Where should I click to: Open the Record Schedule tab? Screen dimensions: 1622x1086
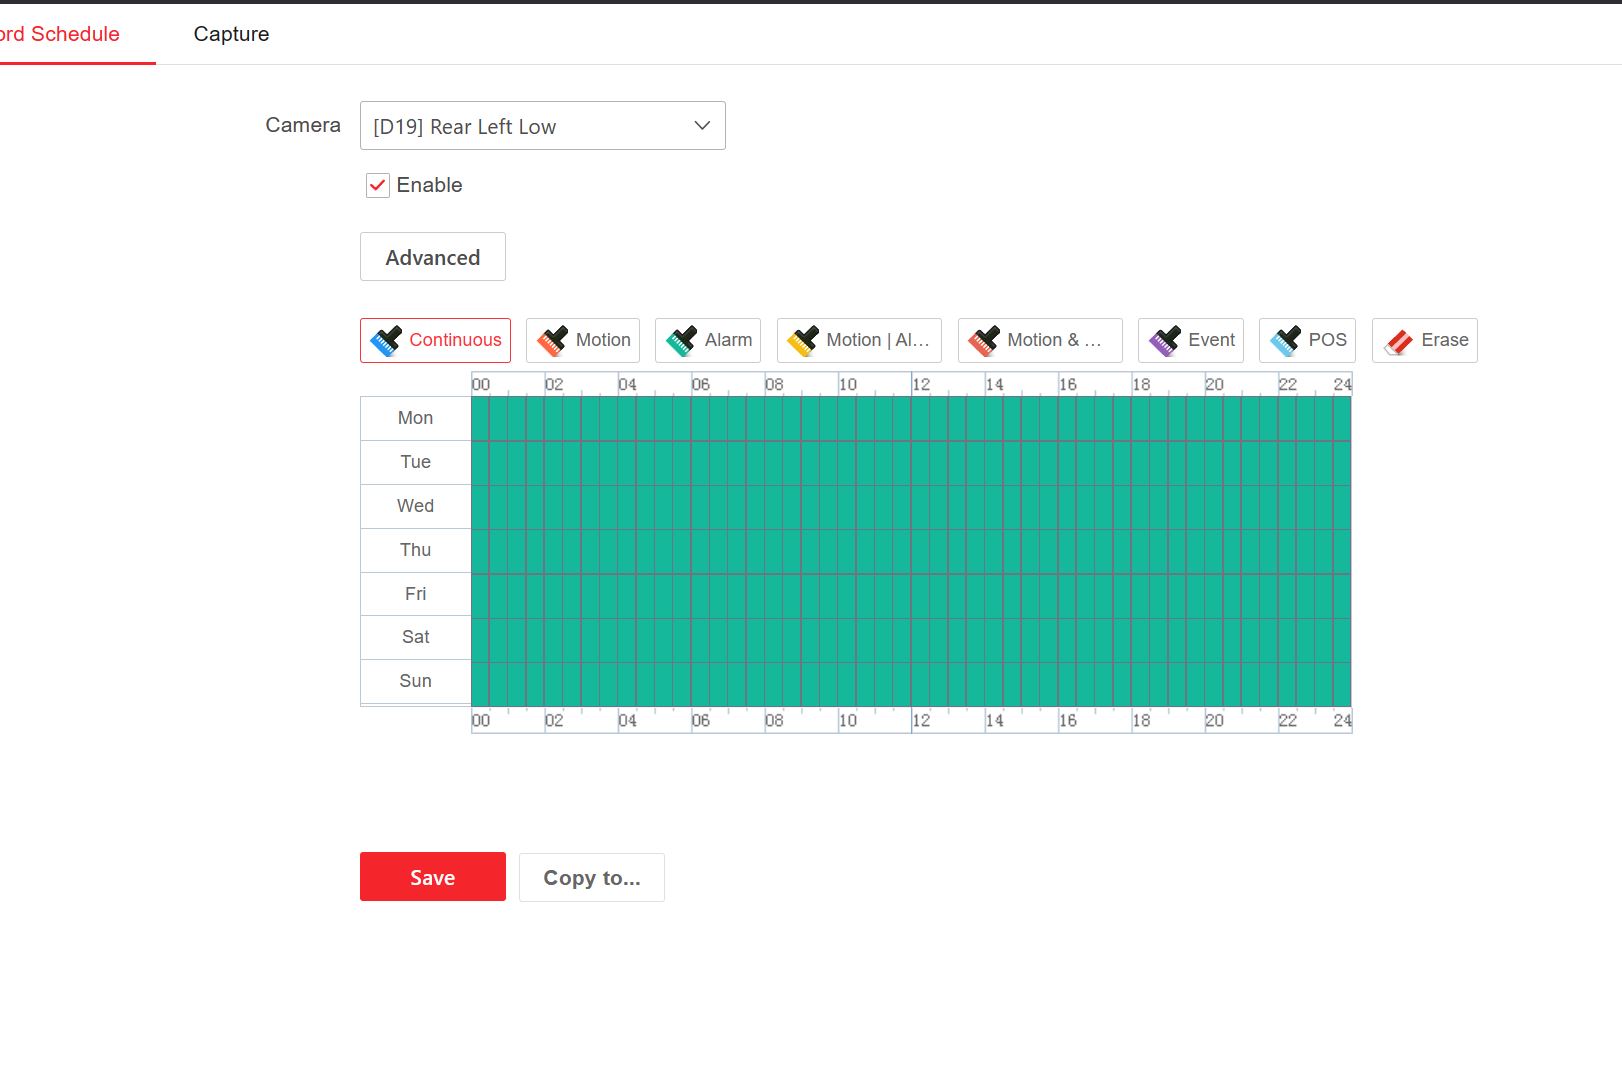point(62,34)
